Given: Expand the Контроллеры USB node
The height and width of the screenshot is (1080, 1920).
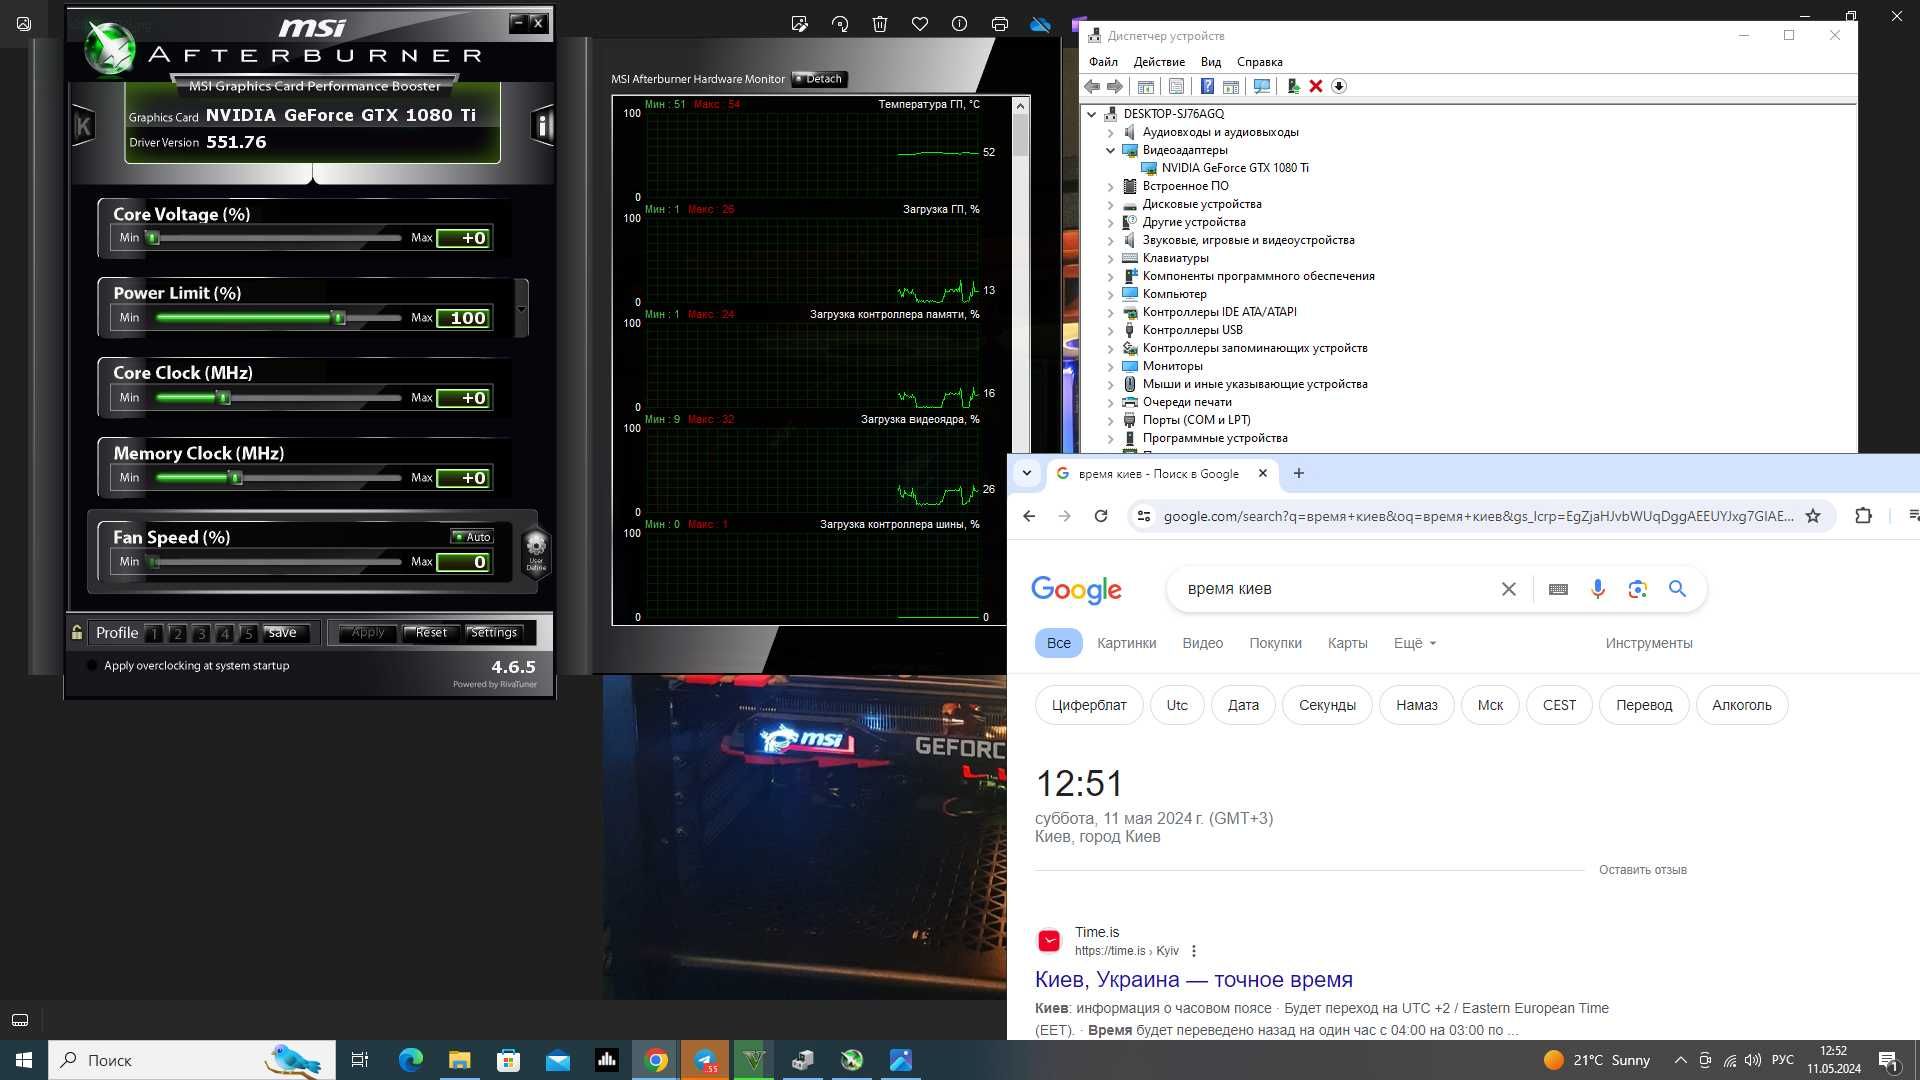Looking at the screenshot, I should click(1110, 330).
